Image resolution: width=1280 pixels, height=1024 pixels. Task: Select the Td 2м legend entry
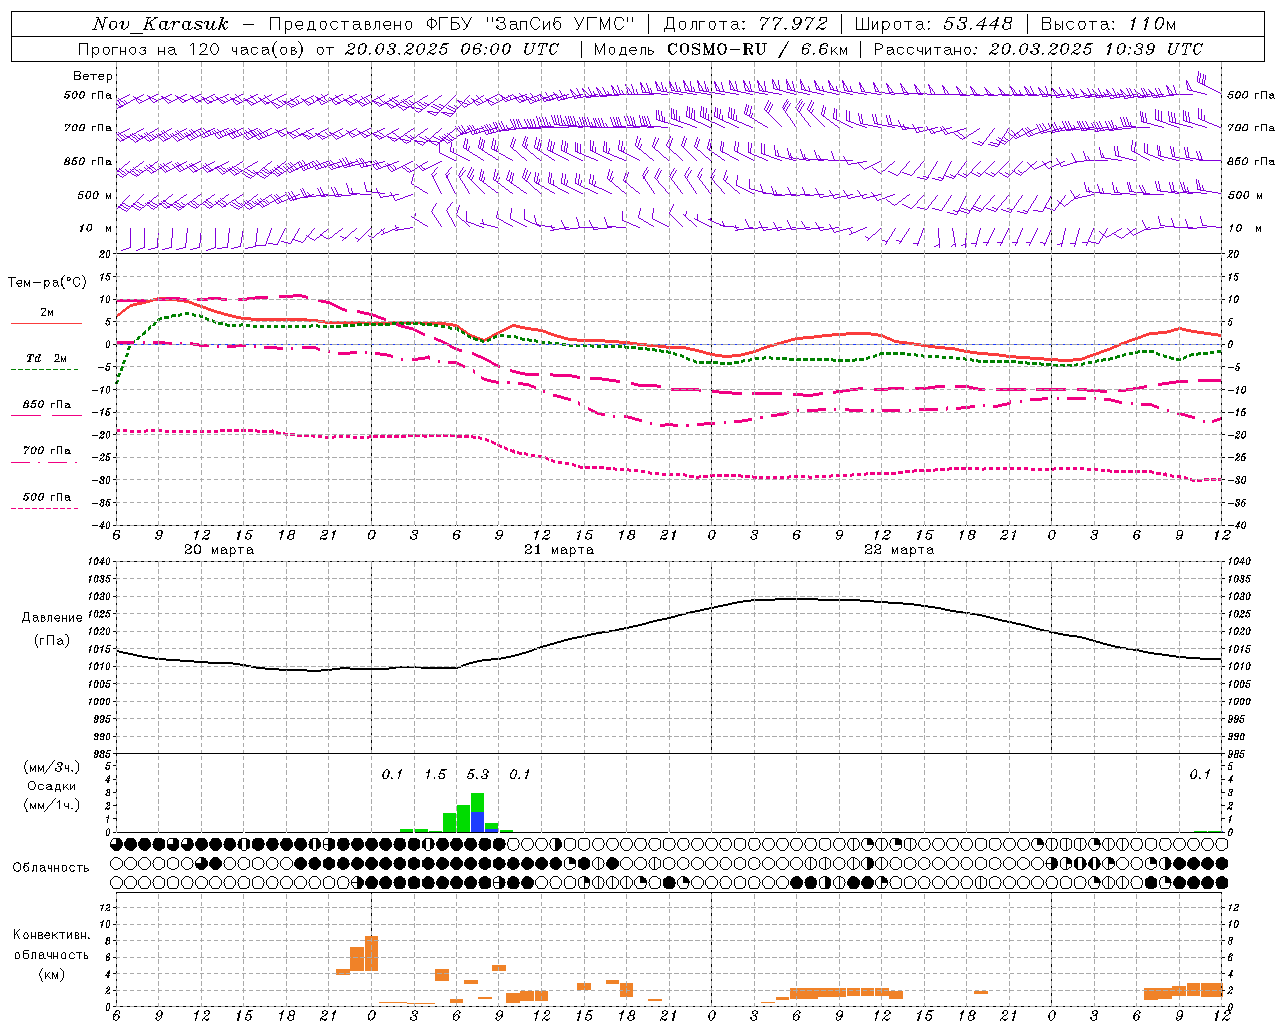click(x=47, y=358)
